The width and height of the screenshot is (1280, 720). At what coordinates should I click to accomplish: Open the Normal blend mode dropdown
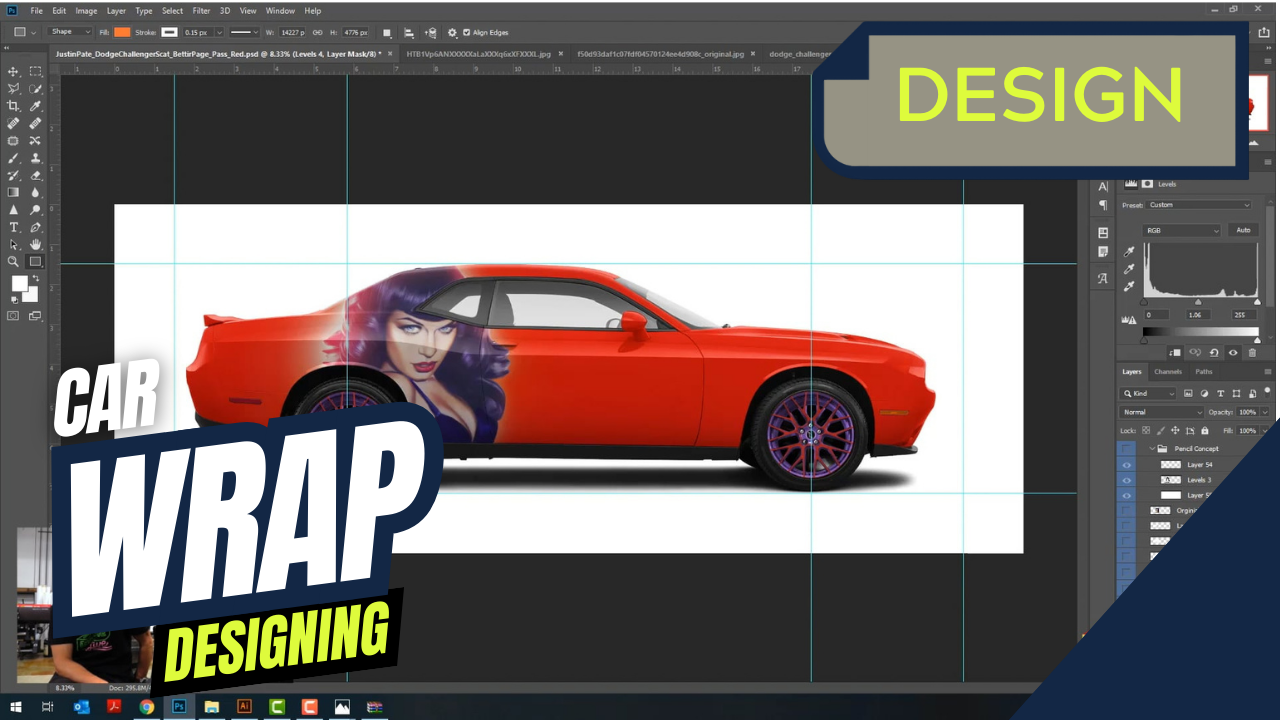click(x=1161, y=412)
